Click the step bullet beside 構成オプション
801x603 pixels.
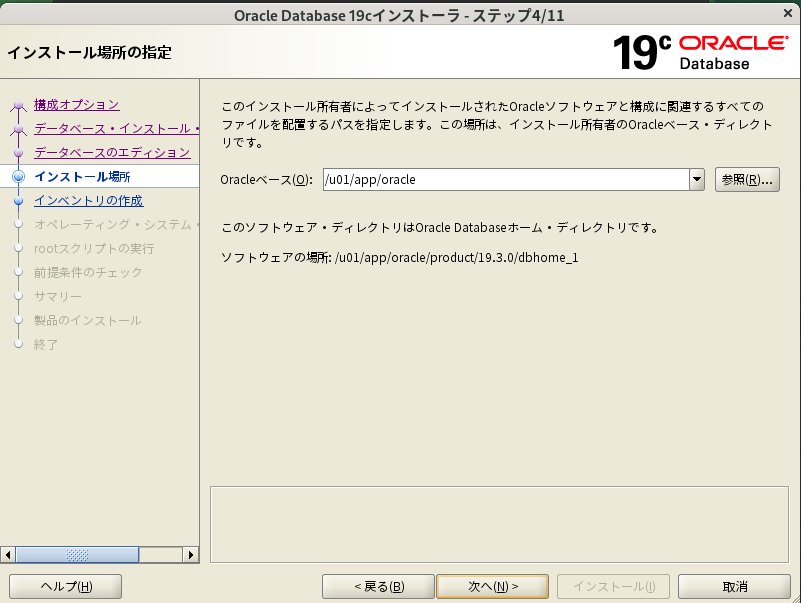[x=18, y=105]
